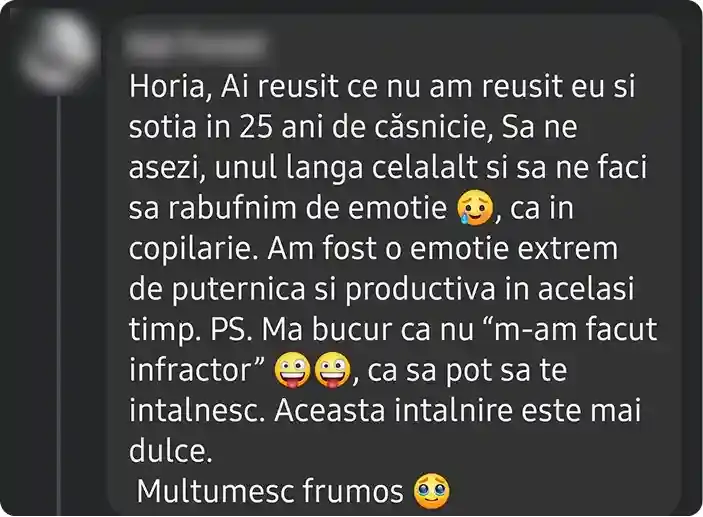This screenshot has height=517, width=703.
Task: Click the word "productiva" in the message
Action: (x=420, y=290)
